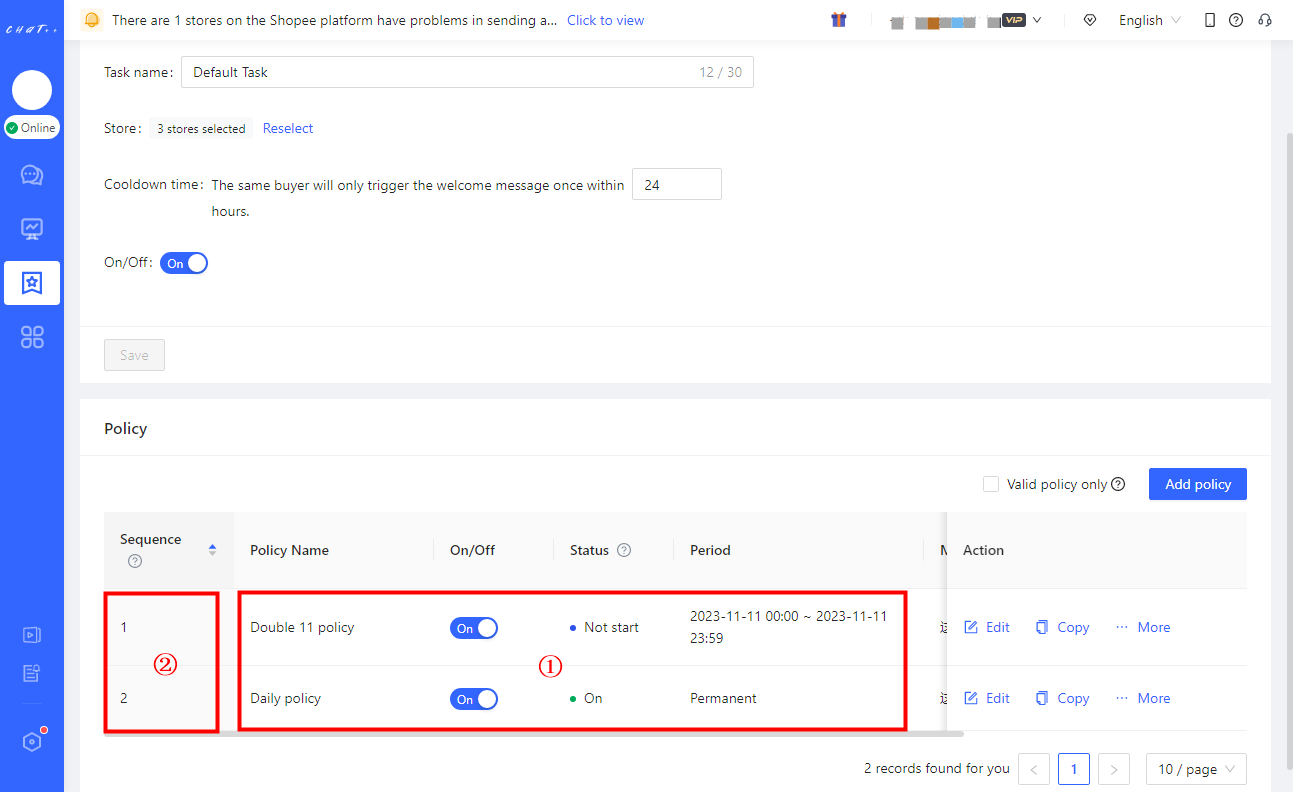Click the Status column help icon
The height and width of the screenshot is (792, 1293).
coord(624,550)
